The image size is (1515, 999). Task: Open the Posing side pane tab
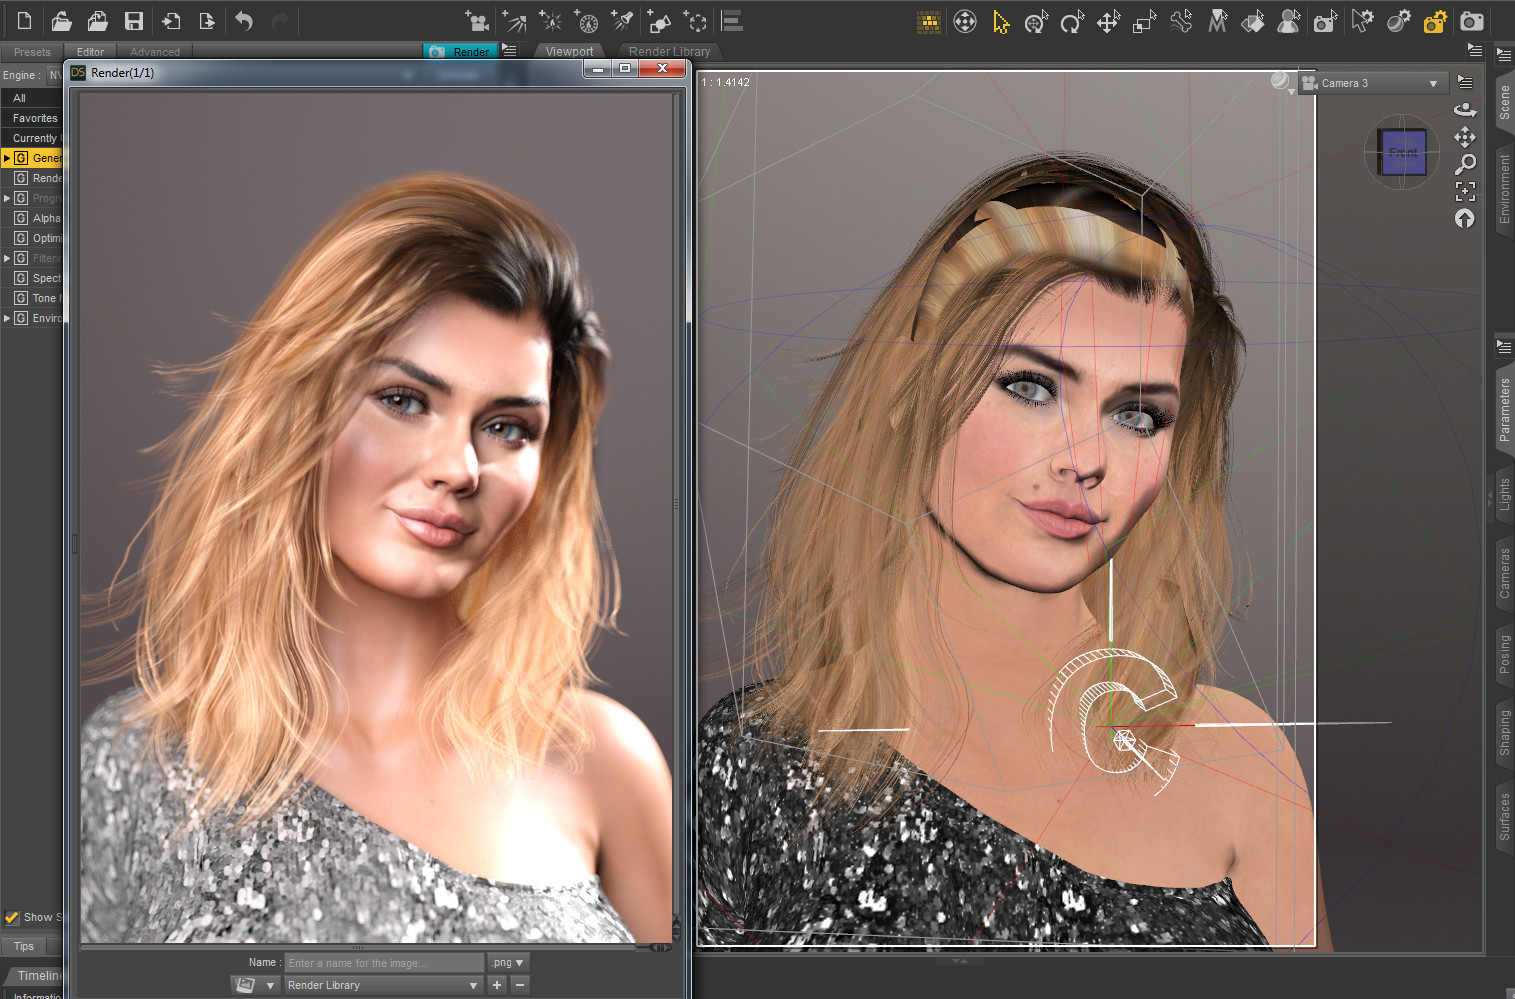pyautogui.click(x=1504, y=654)
